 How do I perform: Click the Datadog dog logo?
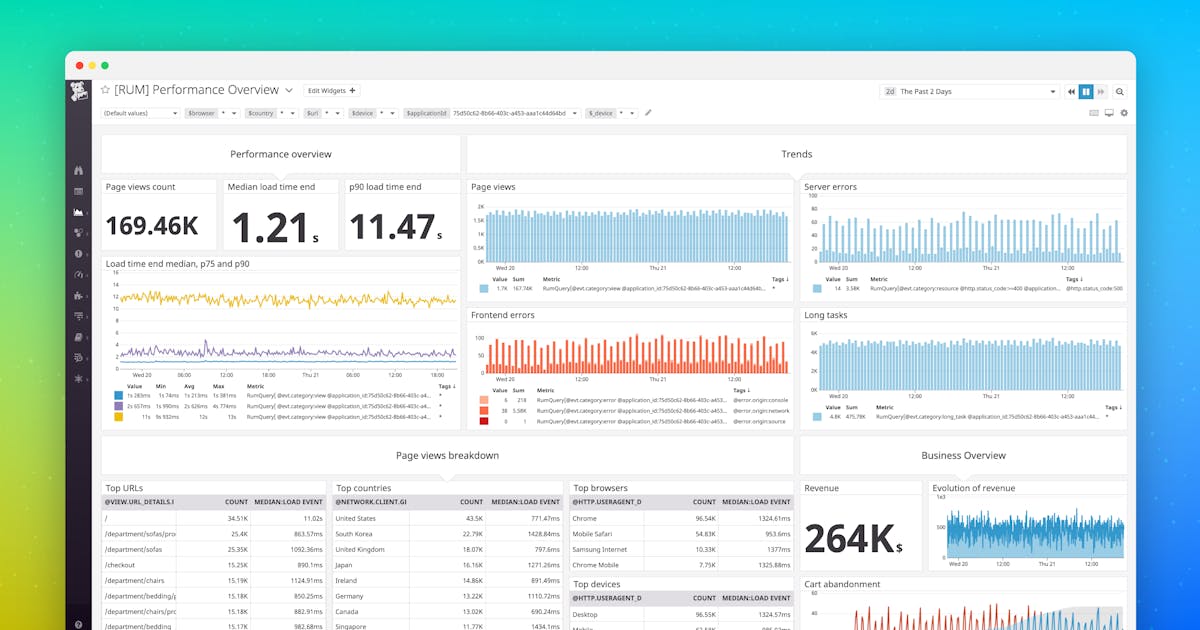coord(79,92)
